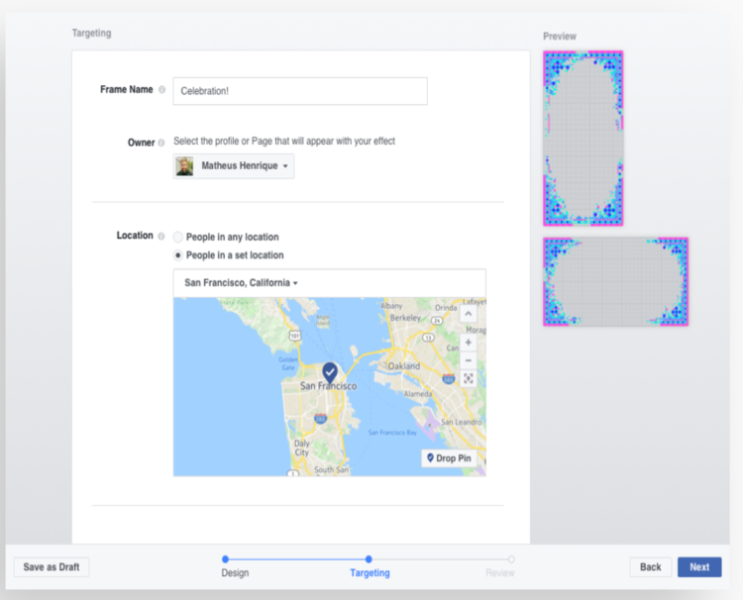743x600 pixels.
Task: Click the map fit-to-view icon
Action: pyautogui.click(x=468, y=378)
